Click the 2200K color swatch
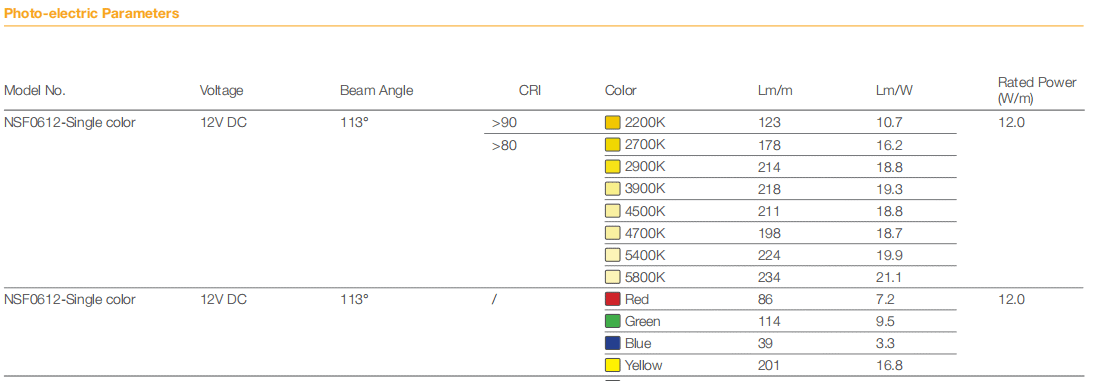The height and width of the screenshot is (381, 1096). click(612, 123)
